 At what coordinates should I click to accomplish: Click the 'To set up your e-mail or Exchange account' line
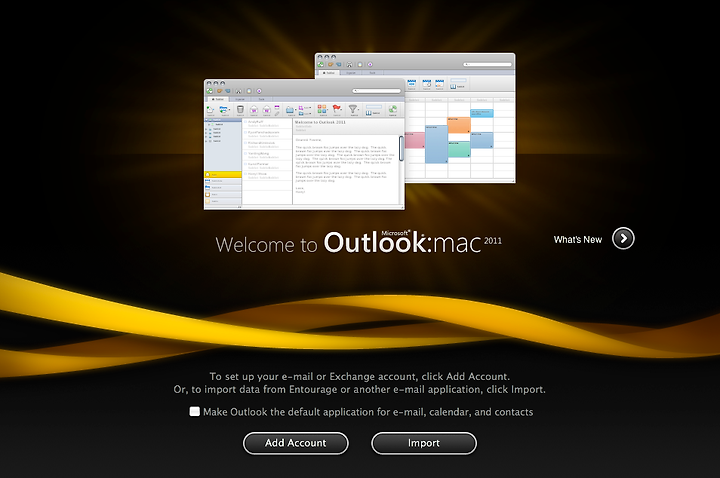360,377
